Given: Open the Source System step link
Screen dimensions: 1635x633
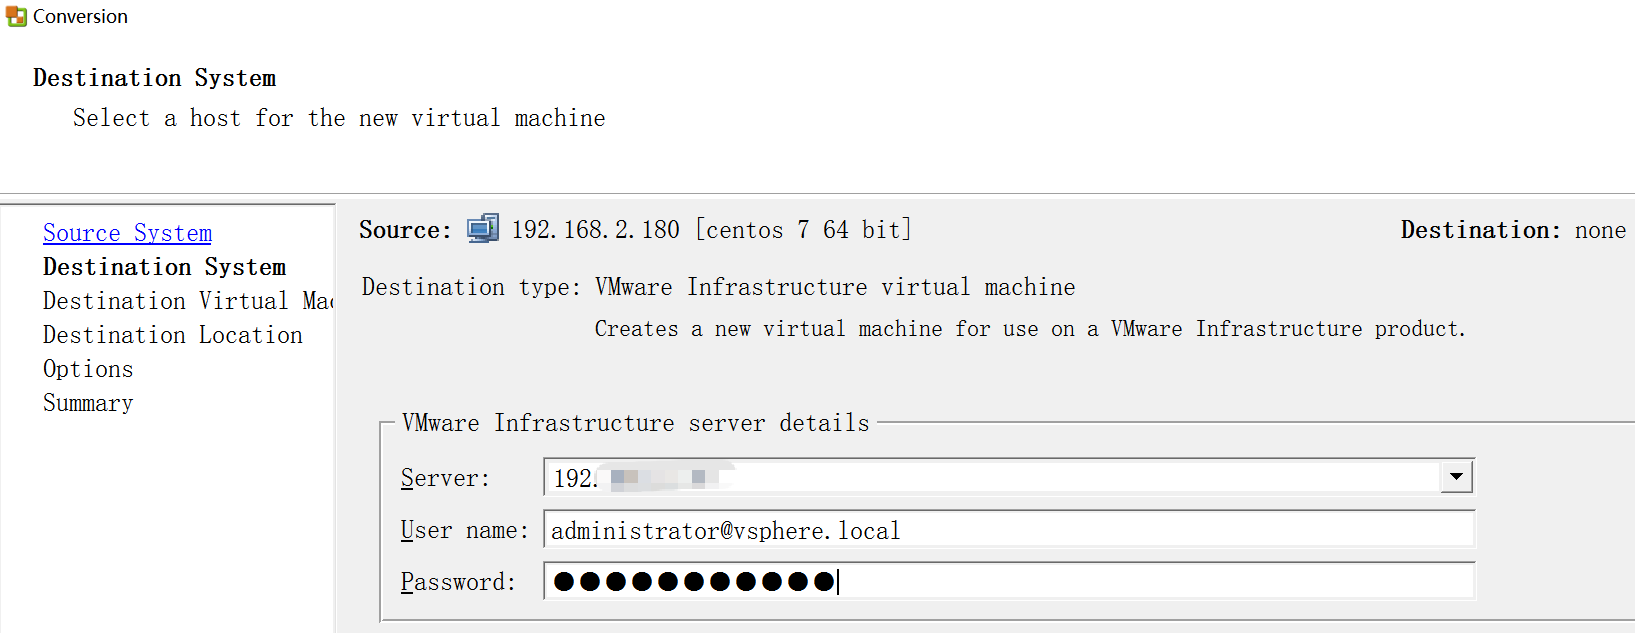Looking at the screenshot, I should point(127,233).
